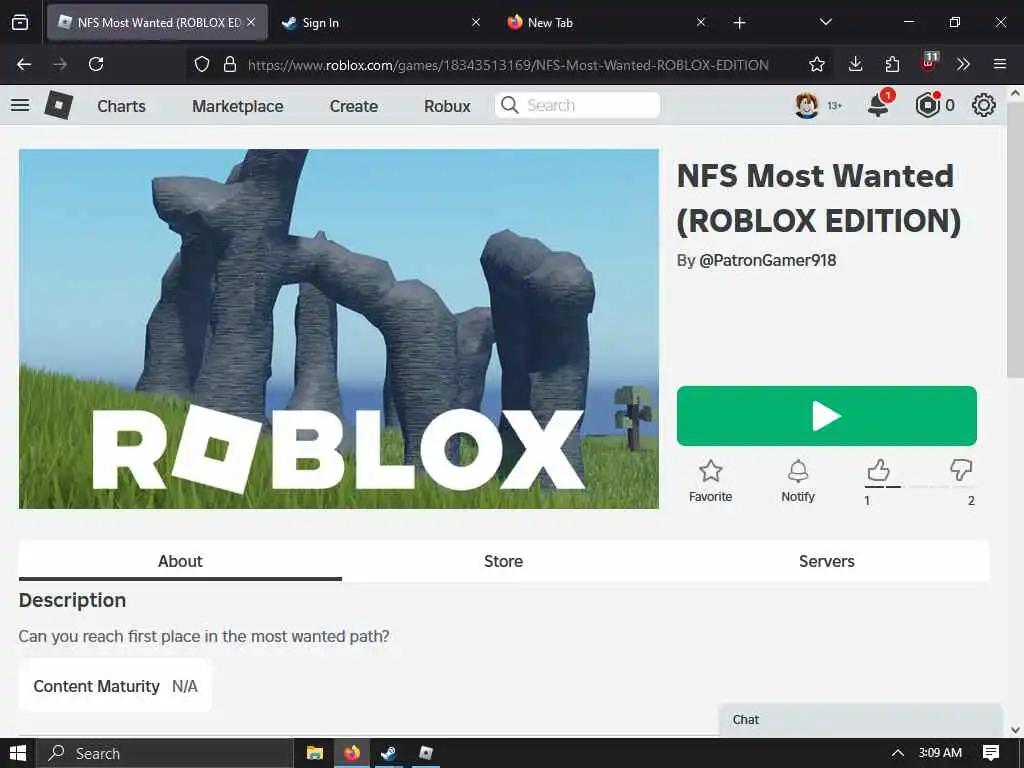
Task: Open the Charts page
Action: coord(121,106)
